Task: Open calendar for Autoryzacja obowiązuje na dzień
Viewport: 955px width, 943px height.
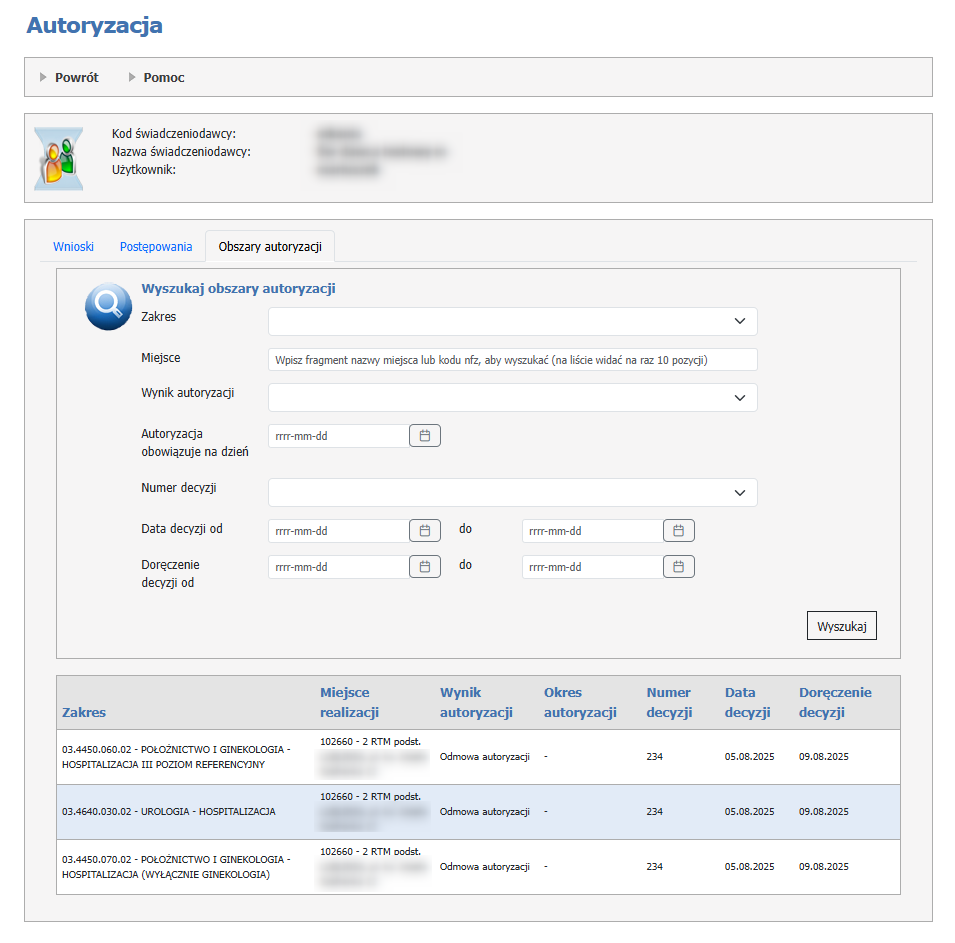Action: tap(424, 436)
